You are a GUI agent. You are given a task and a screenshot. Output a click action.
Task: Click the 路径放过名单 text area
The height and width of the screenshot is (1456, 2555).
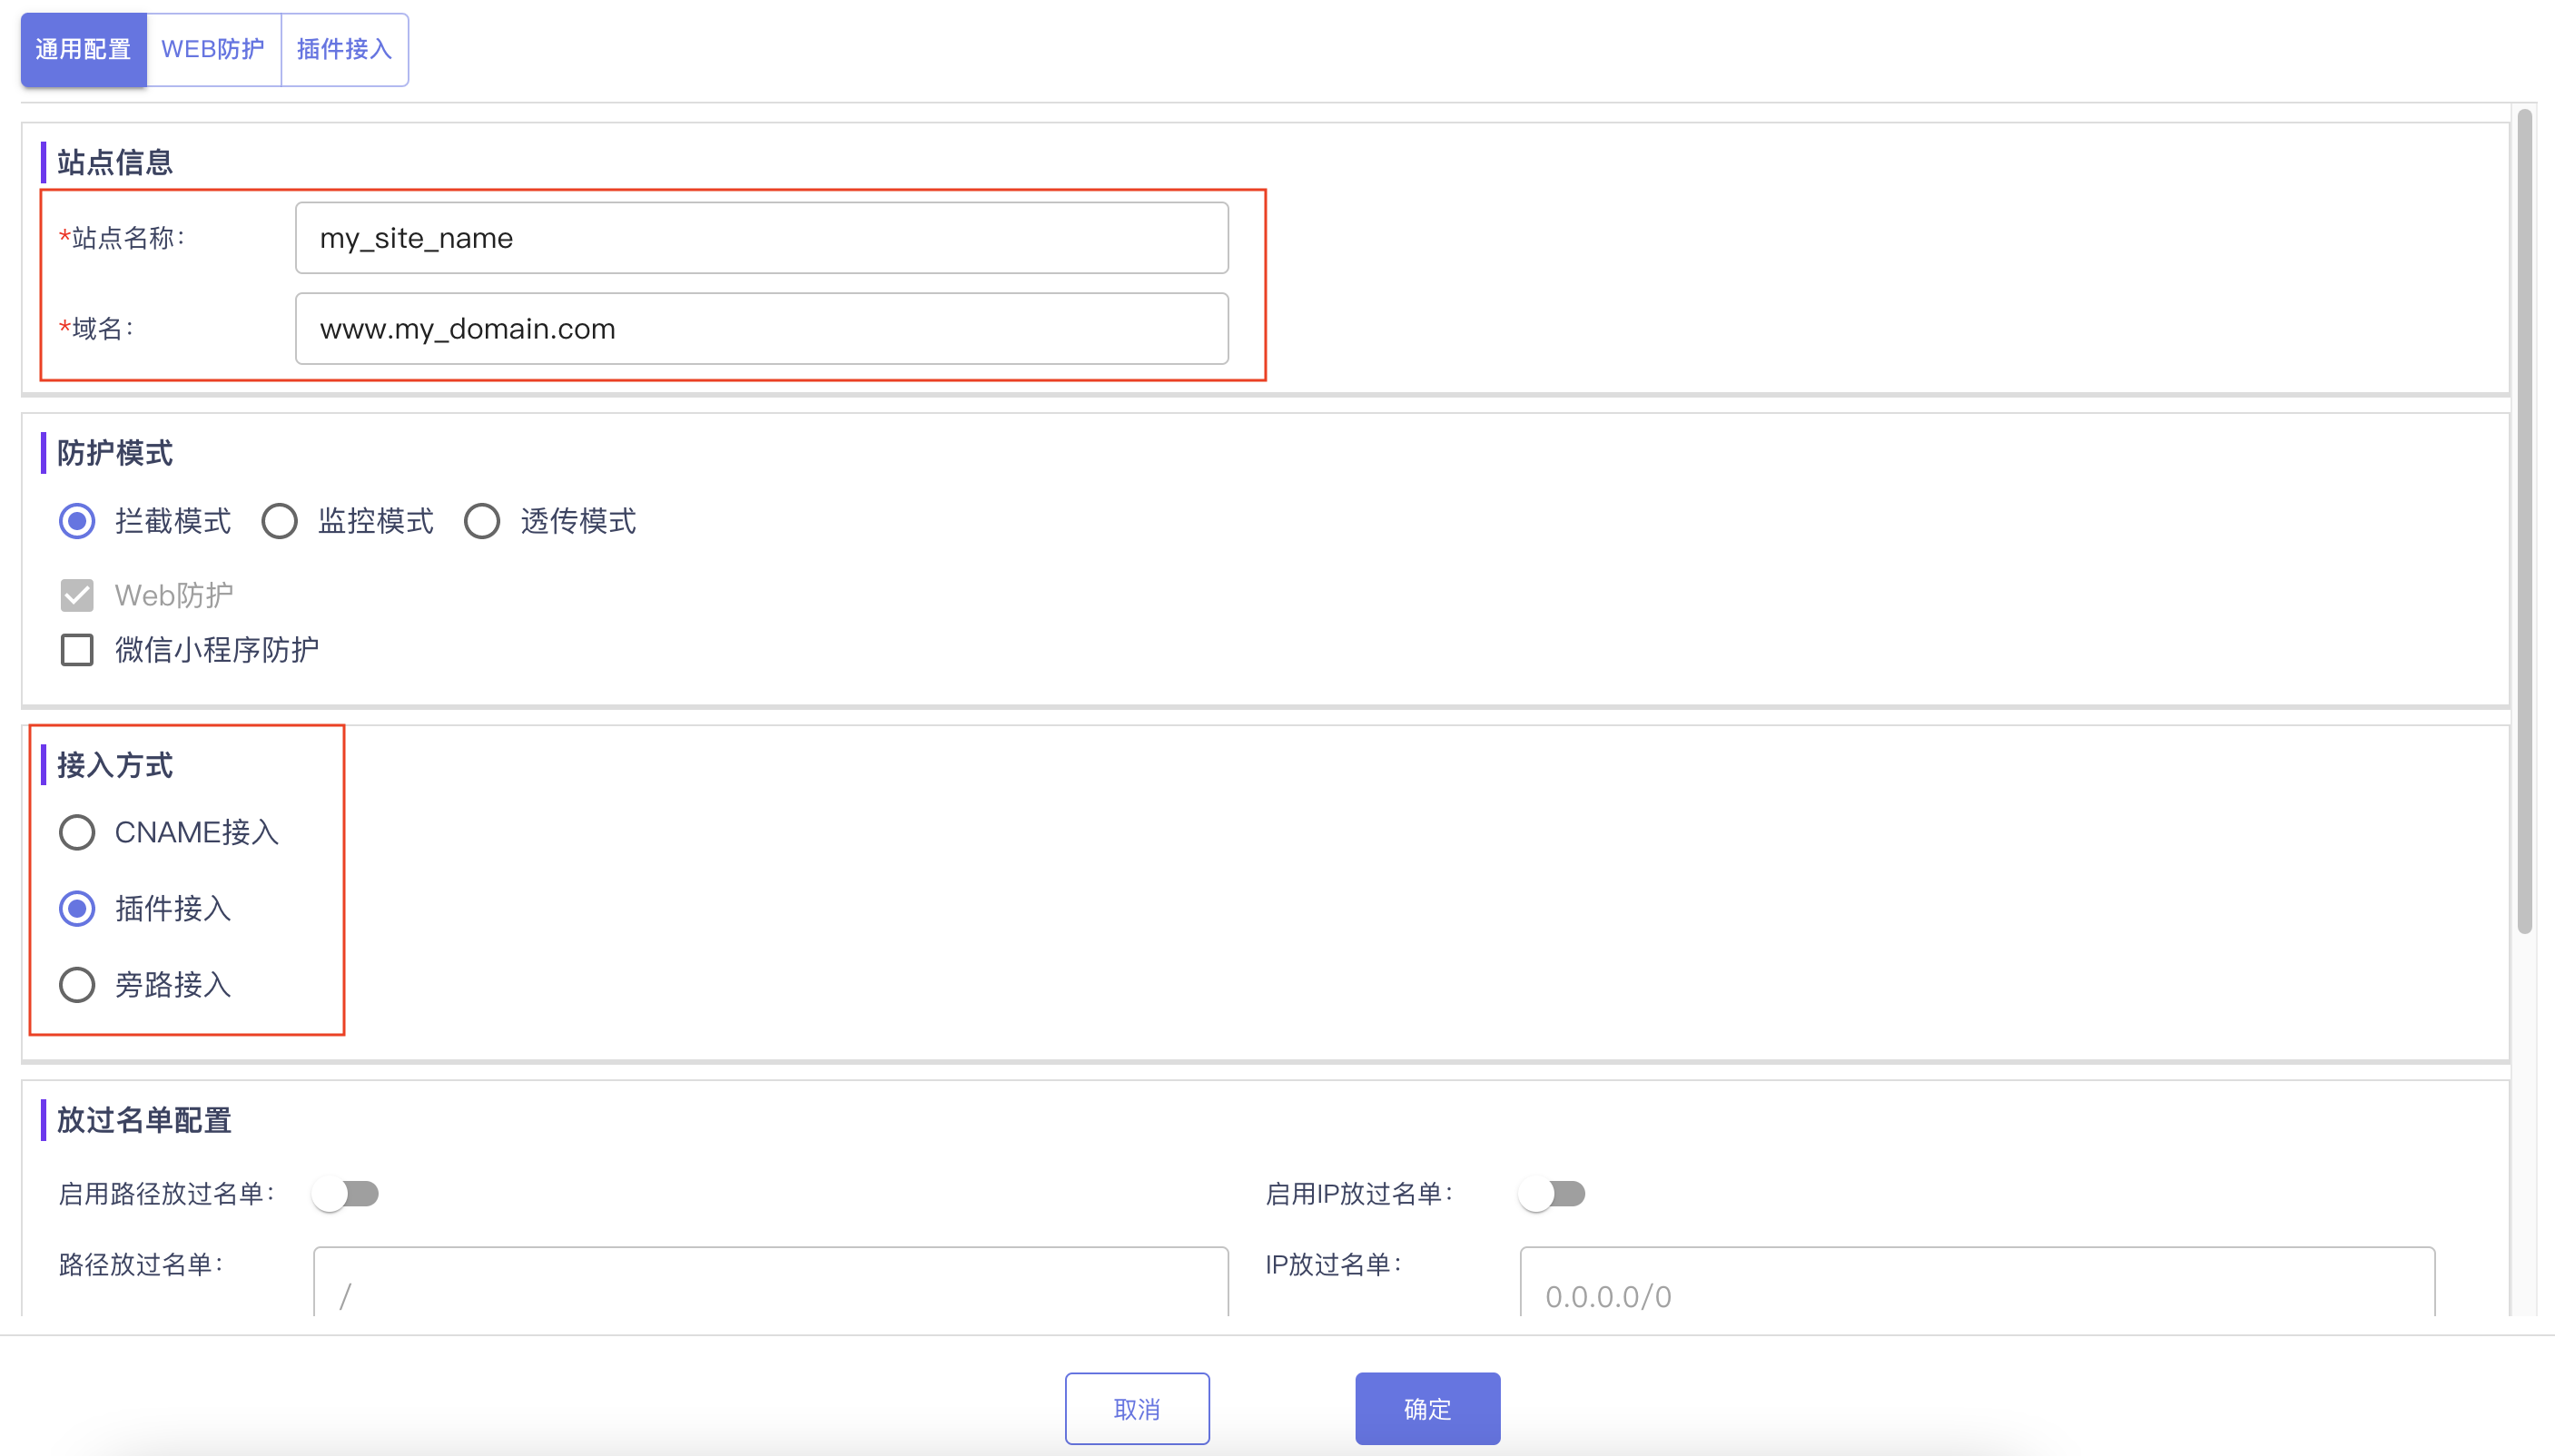click(x=770, y=1281)
